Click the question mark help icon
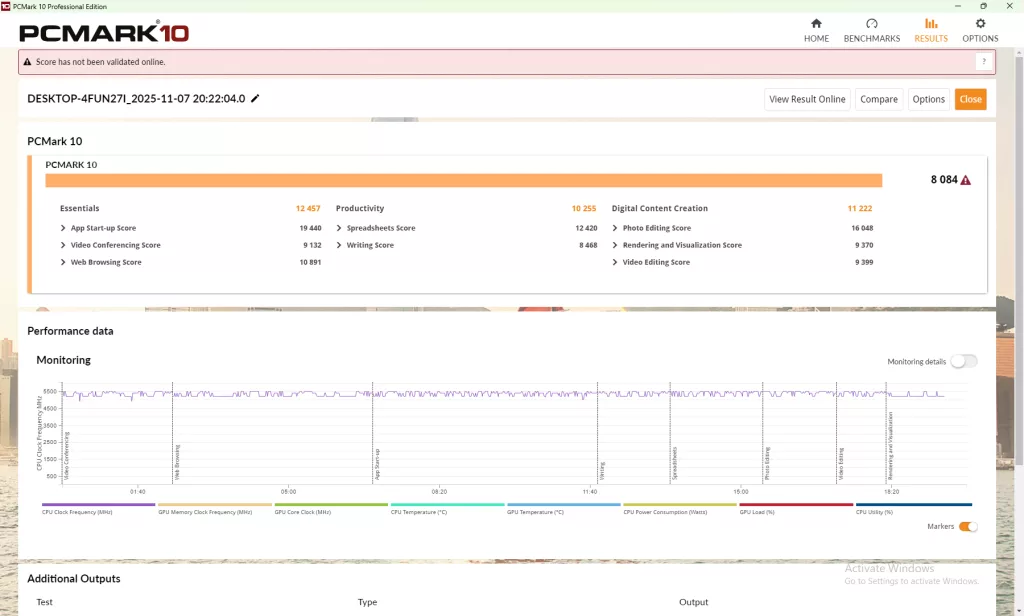The height and width of the screenshot is (616, 1024). [x=984, y=62]
